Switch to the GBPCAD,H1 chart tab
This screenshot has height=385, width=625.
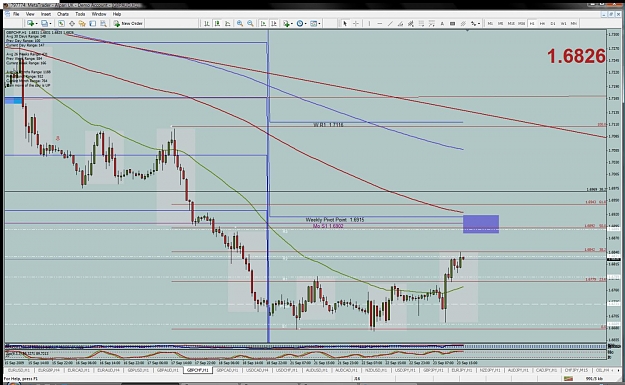pos(227,370)
